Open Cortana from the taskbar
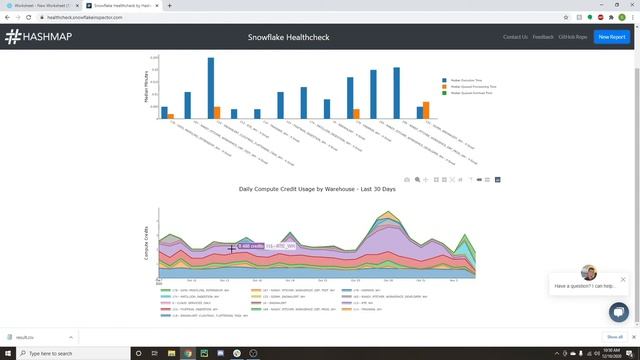Screen dimensions: 640x360 coord(138,353)
